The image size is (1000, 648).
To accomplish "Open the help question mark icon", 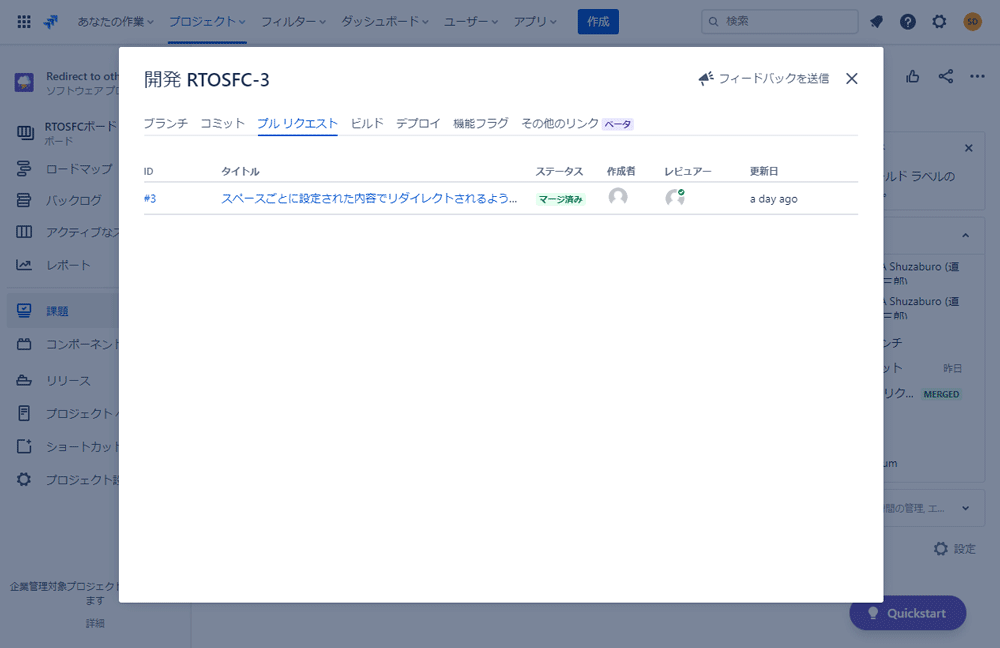I will point(908,22).
